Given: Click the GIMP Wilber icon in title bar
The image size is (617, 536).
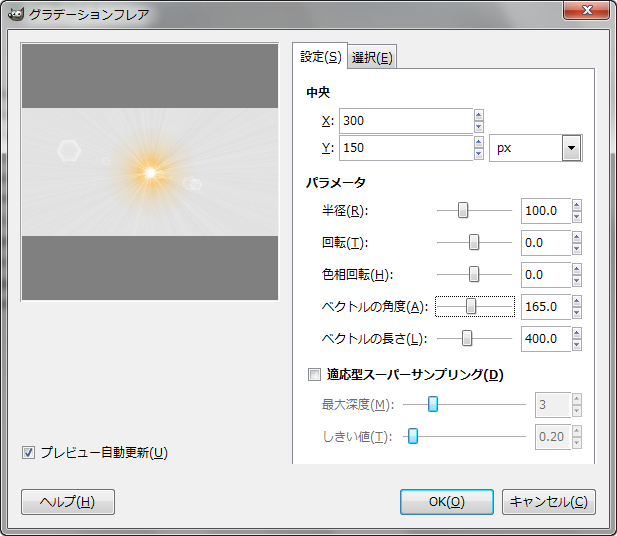Looking at the screenshot, I should [16, 14].
